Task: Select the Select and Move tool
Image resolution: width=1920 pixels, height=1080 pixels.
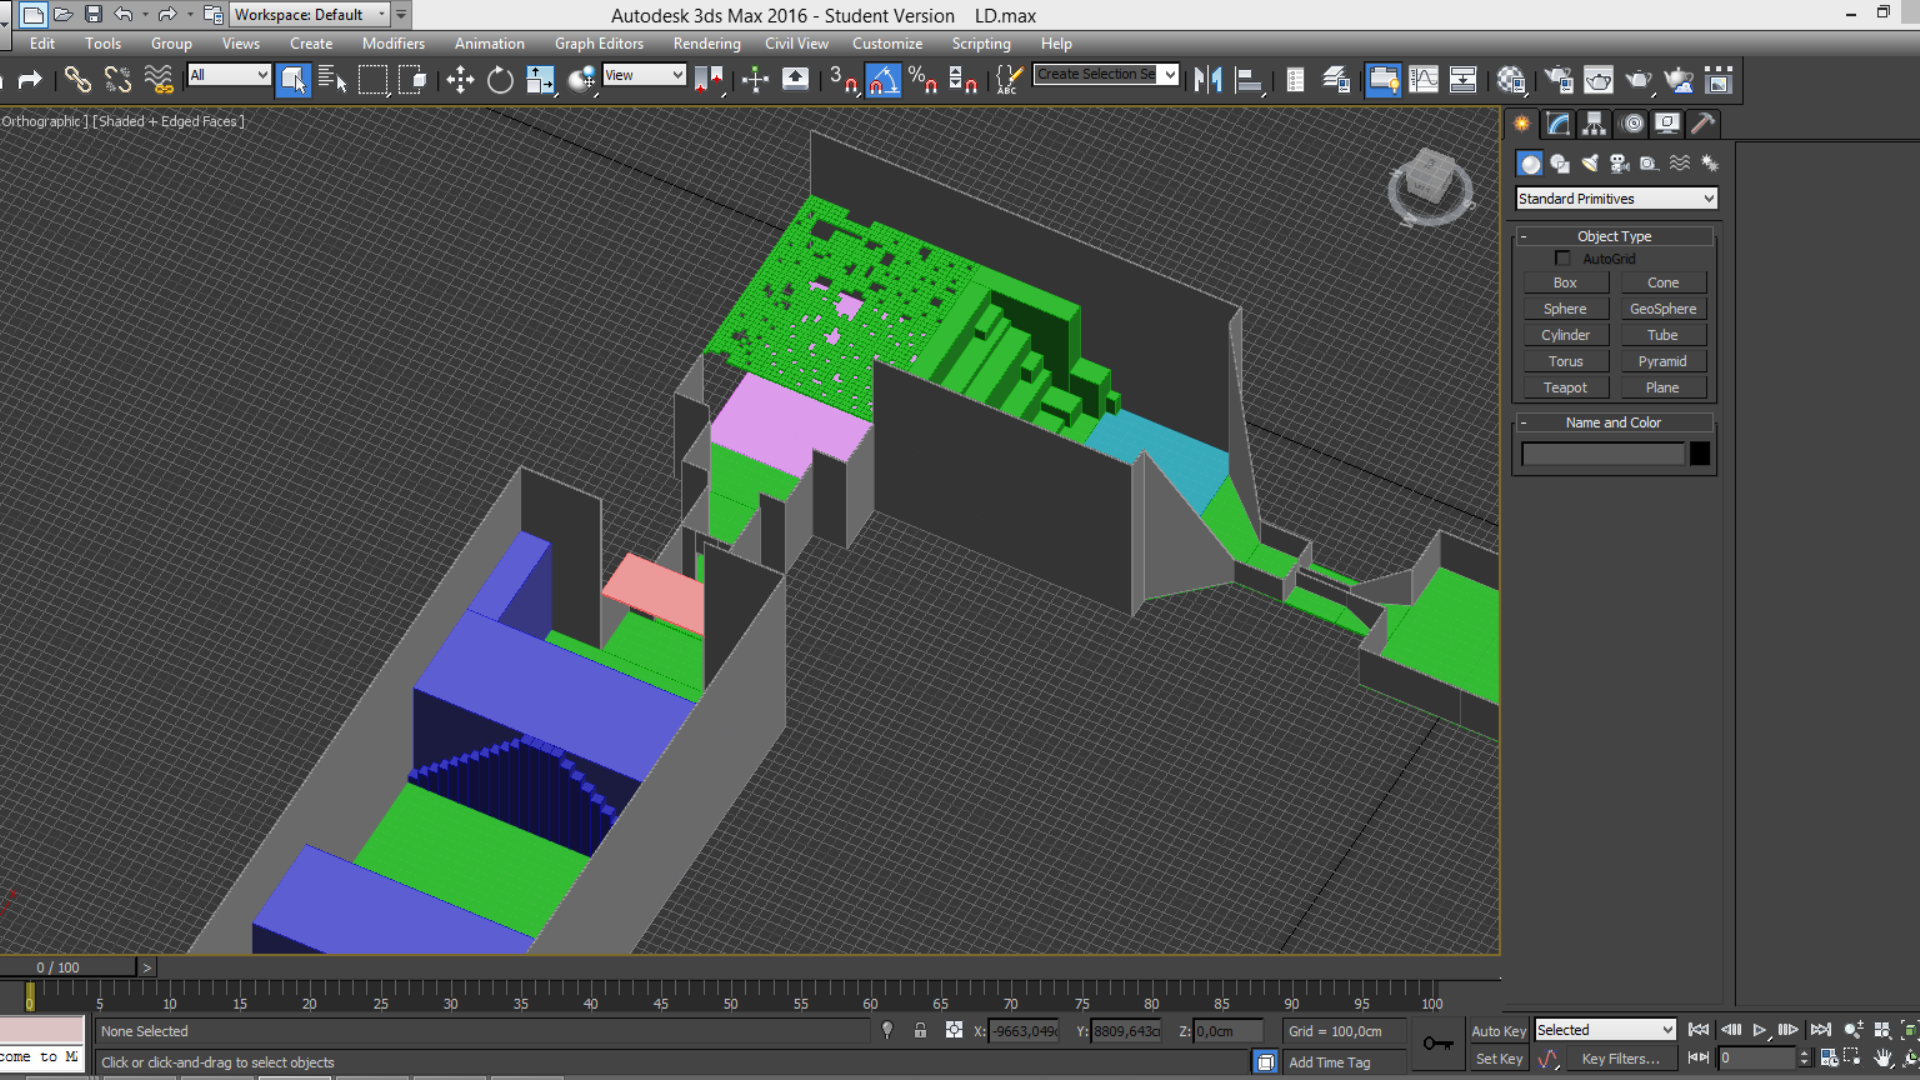Action: coord(460,79)
